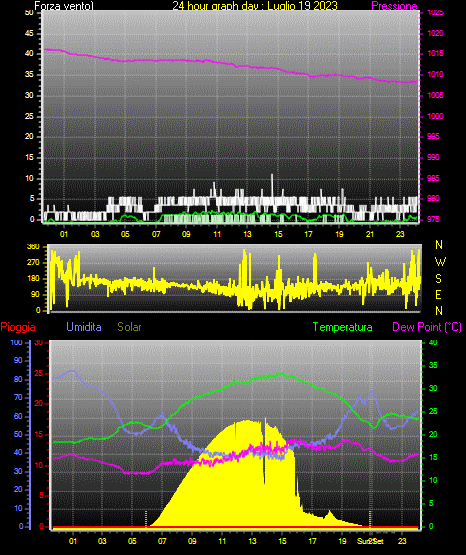Image resolution: width=466 pixels, height=555 pixels.
Task: Click the 1015 pressure axis value
Action: (435, 53)
